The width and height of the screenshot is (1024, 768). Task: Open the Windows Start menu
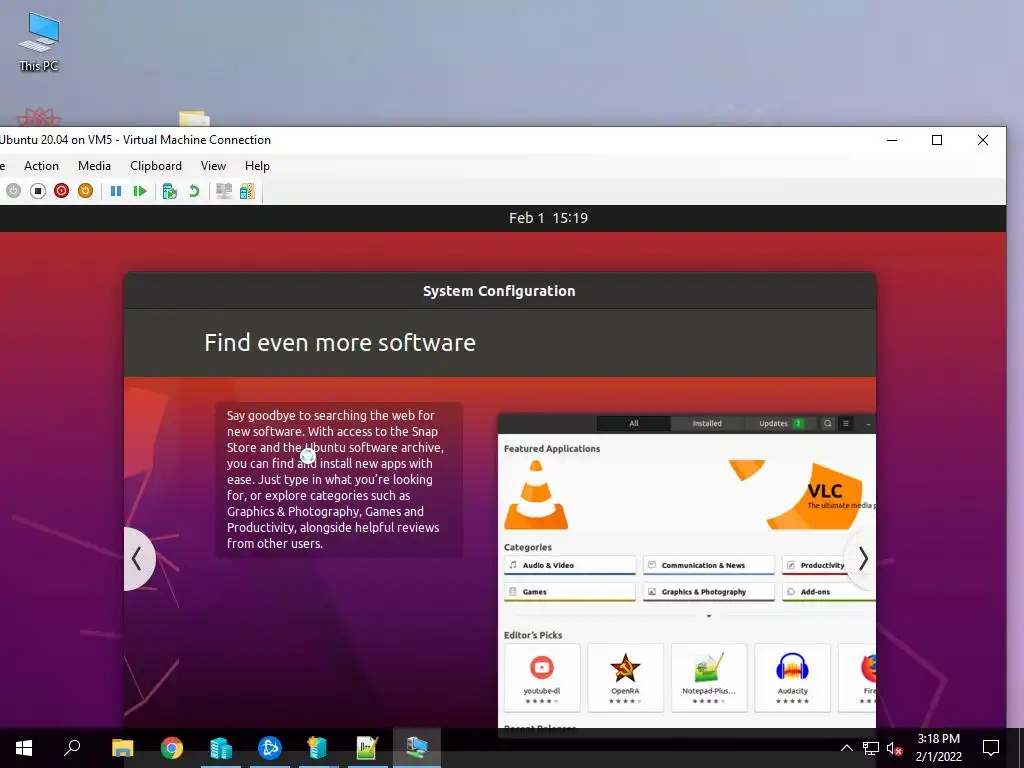(x=24, y=748)
